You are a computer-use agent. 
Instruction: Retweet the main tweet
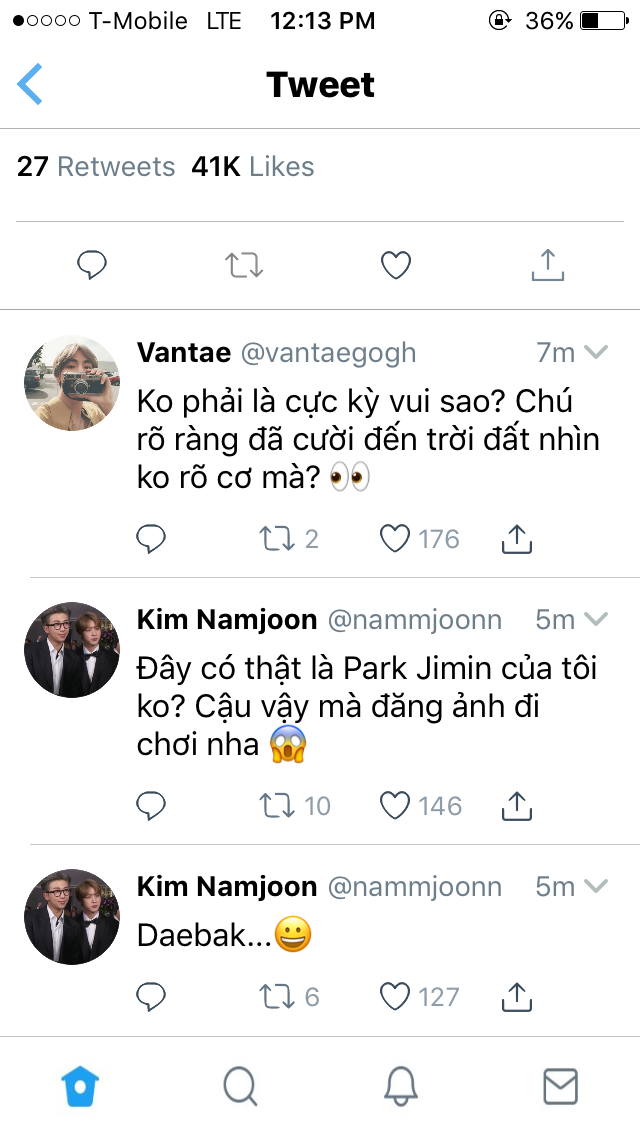(x=244, y=265)
